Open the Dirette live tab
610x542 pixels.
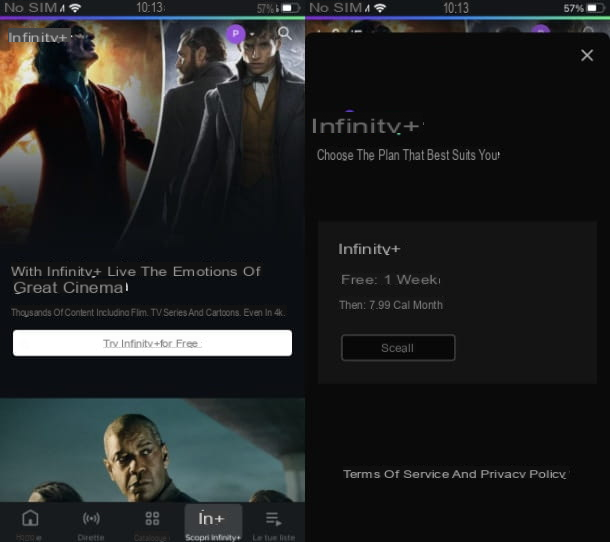pyautogui.click(x=91, y=523)
